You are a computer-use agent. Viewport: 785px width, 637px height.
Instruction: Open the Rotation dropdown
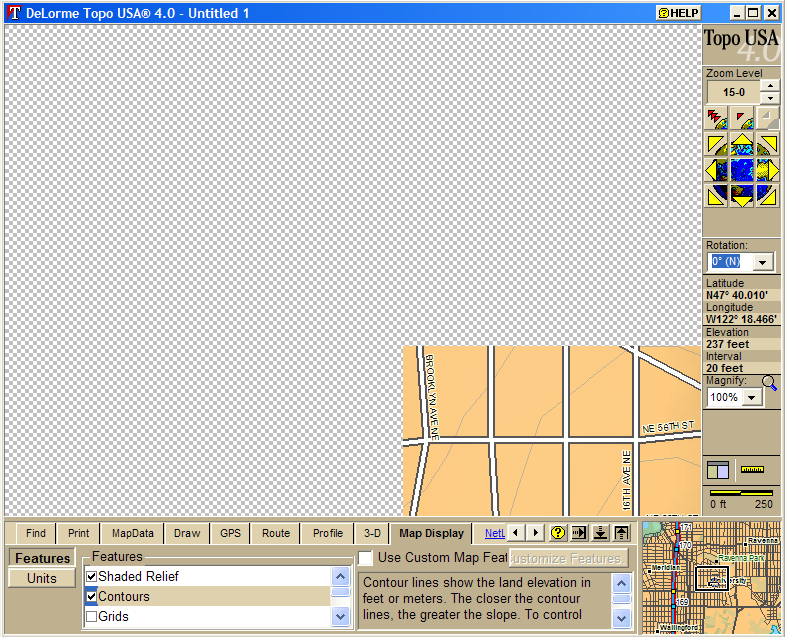point(762,262)
